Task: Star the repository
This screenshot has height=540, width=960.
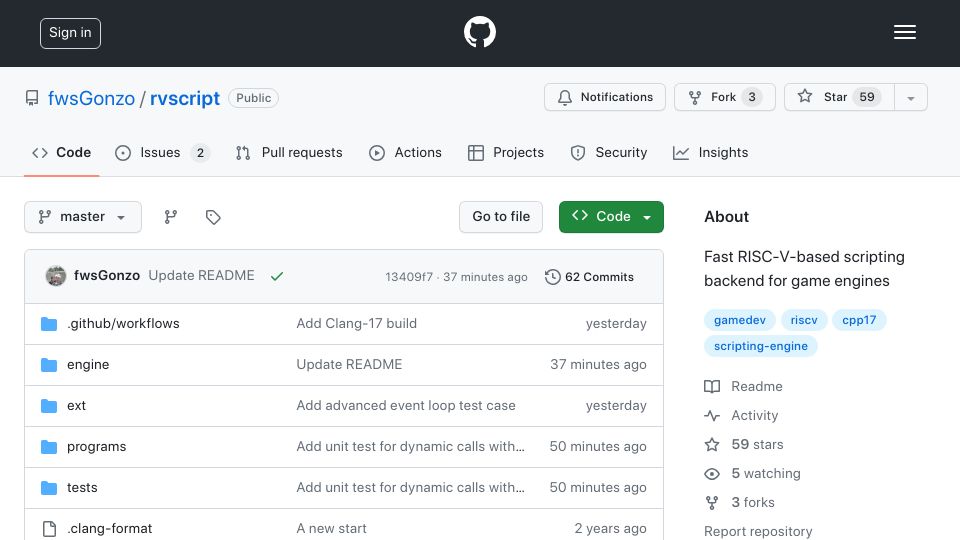Action: click(x=839, y=97)
